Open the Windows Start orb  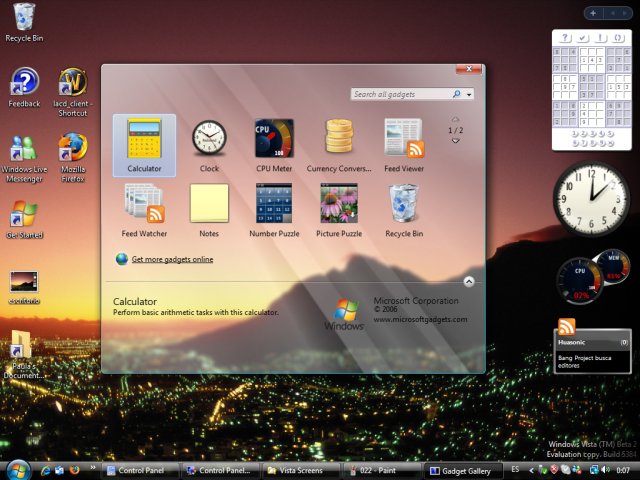point(18,469)
